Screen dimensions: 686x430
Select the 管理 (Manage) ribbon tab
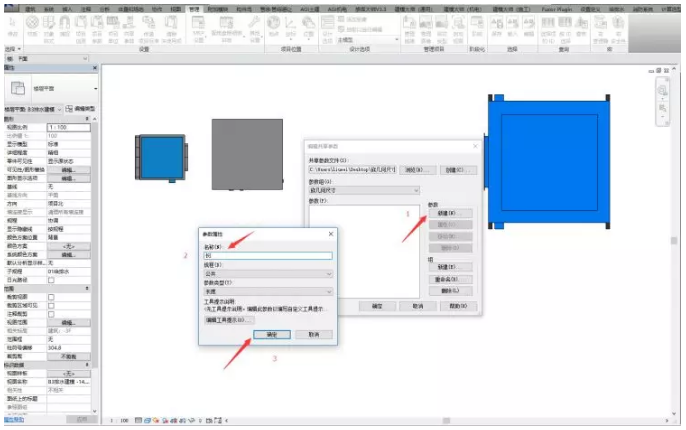[x=193, y=6]
